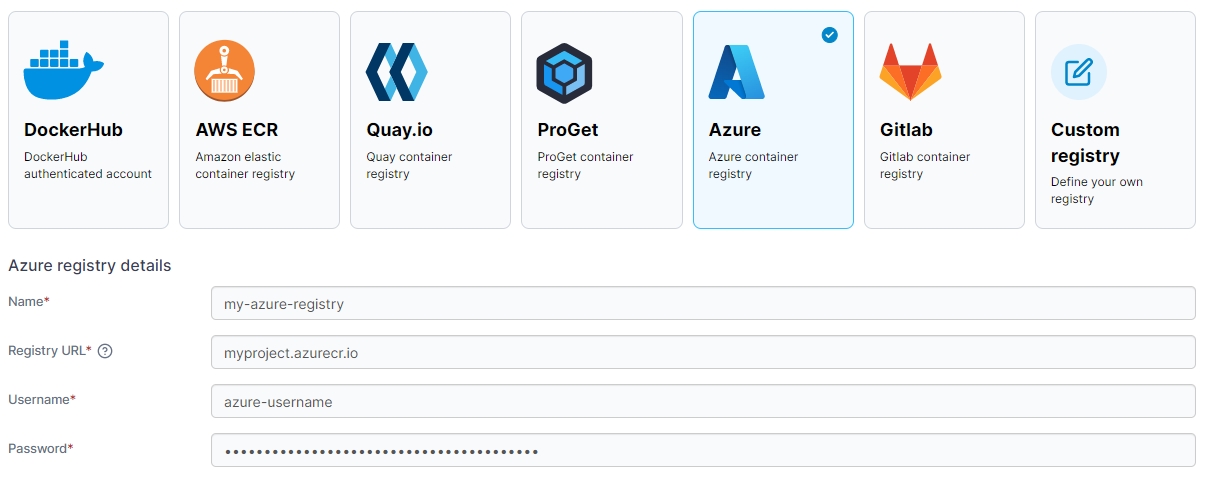Click the AWS ECR orange icon
The image size is (1206, 477).
[224, 72]
